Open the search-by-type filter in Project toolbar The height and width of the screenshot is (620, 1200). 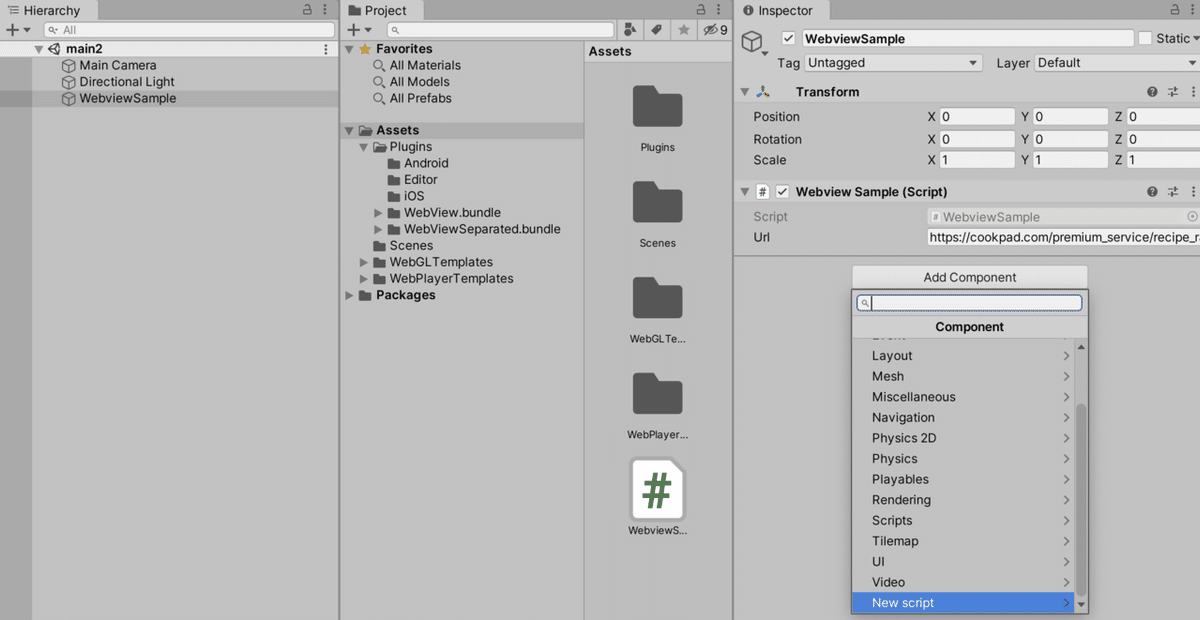pos(630,29)
